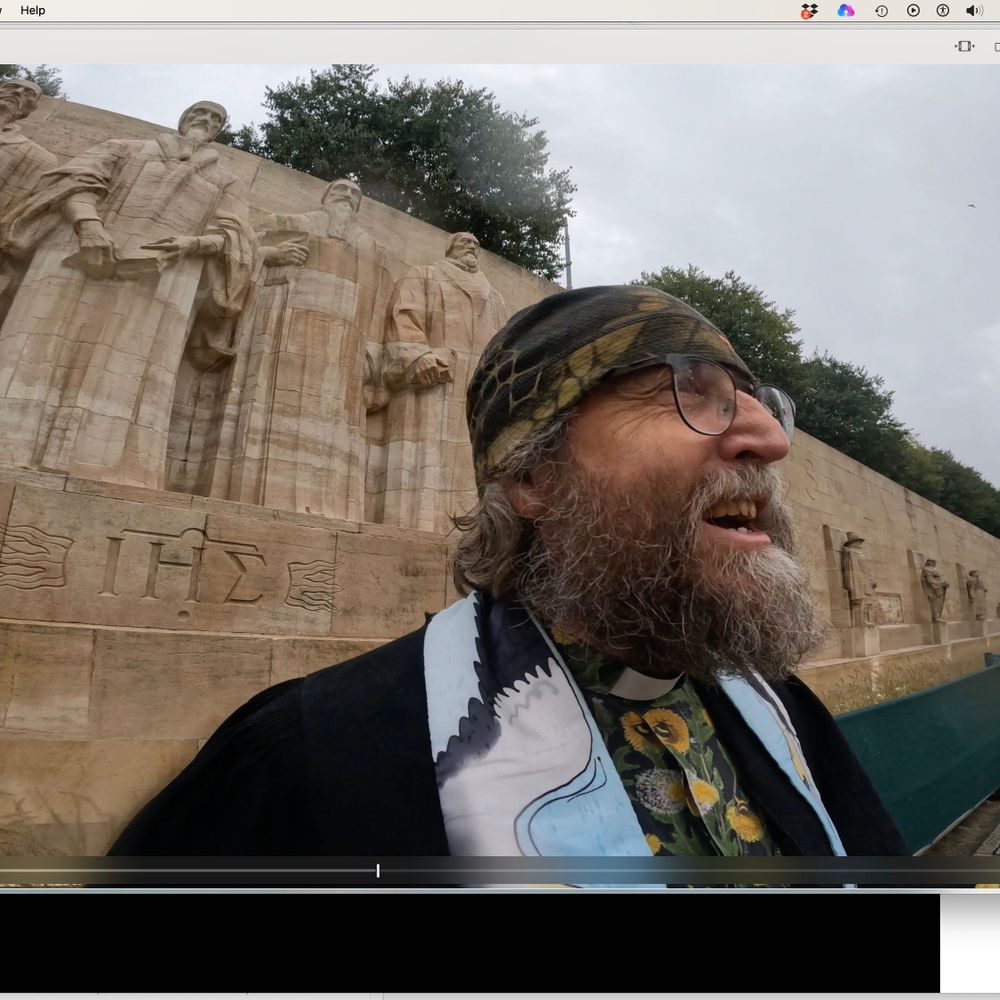The height and width of the screenshot is (1000, 1000).
Task: Open the Now Playing menu bar icon
Action: click(x=913, y=10)
